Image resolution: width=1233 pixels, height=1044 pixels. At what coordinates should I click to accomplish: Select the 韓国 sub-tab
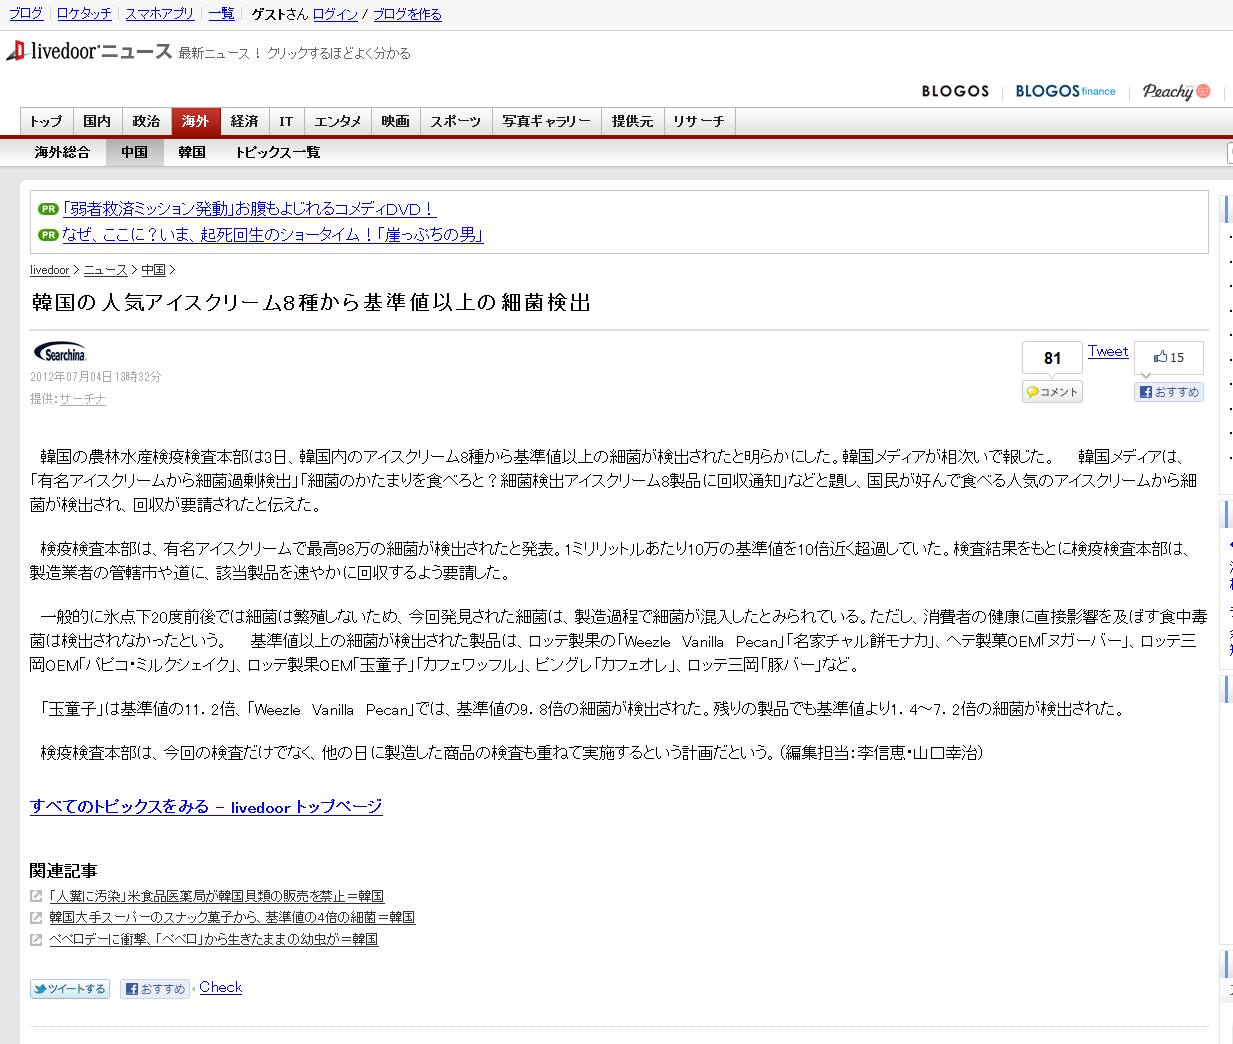(192, 152)
